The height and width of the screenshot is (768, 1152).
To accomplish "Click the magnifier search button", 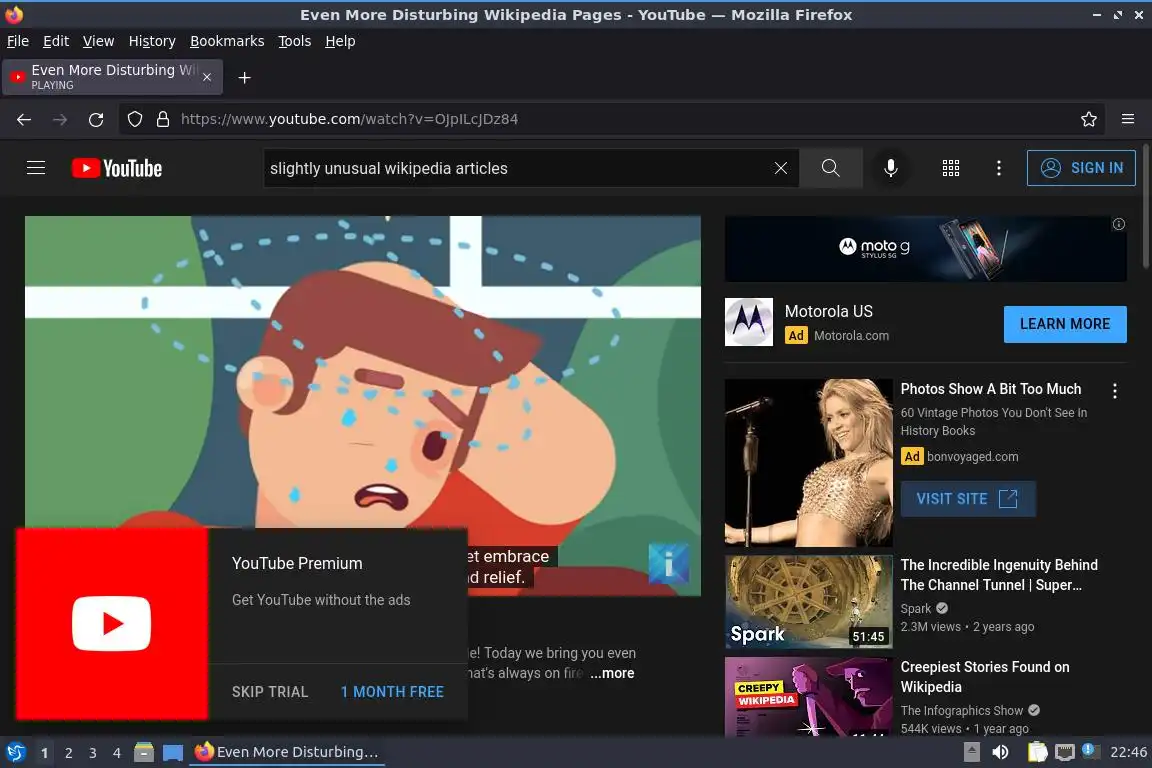I will (830, 168).
